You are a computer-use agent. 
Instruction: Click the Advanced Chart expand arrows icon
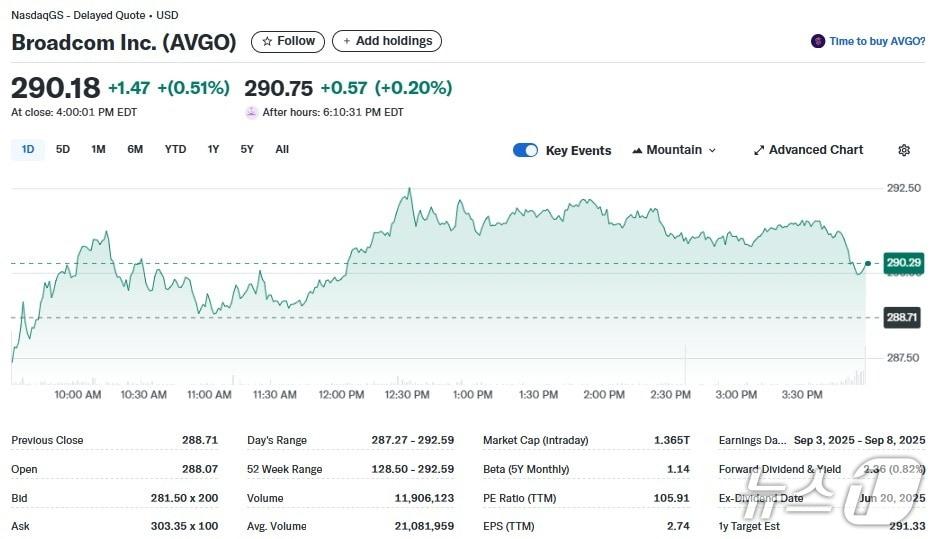point(759,150)
